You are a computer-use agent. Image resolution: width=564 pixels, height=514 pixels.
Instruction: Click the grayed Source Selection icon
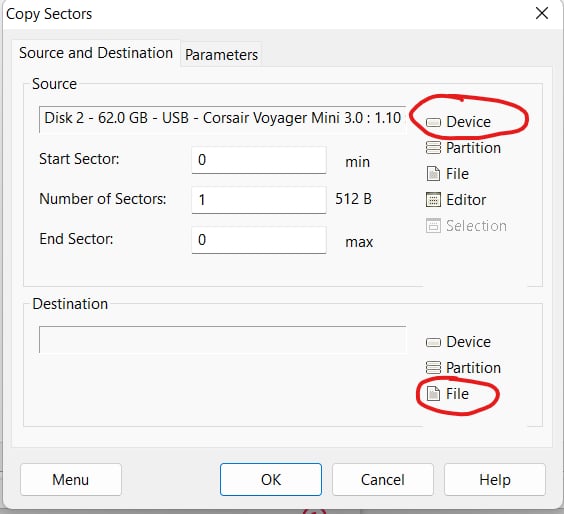(x=433, y=226)
